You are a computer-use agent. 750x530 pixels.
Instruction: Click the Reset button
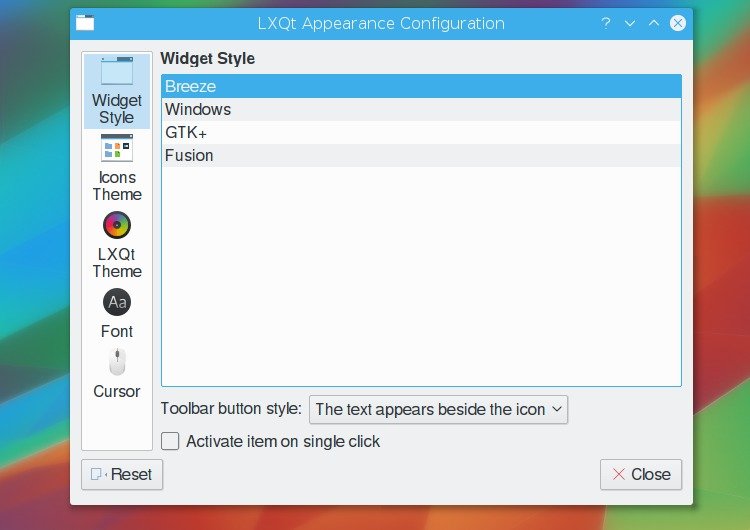click(122, 475)
